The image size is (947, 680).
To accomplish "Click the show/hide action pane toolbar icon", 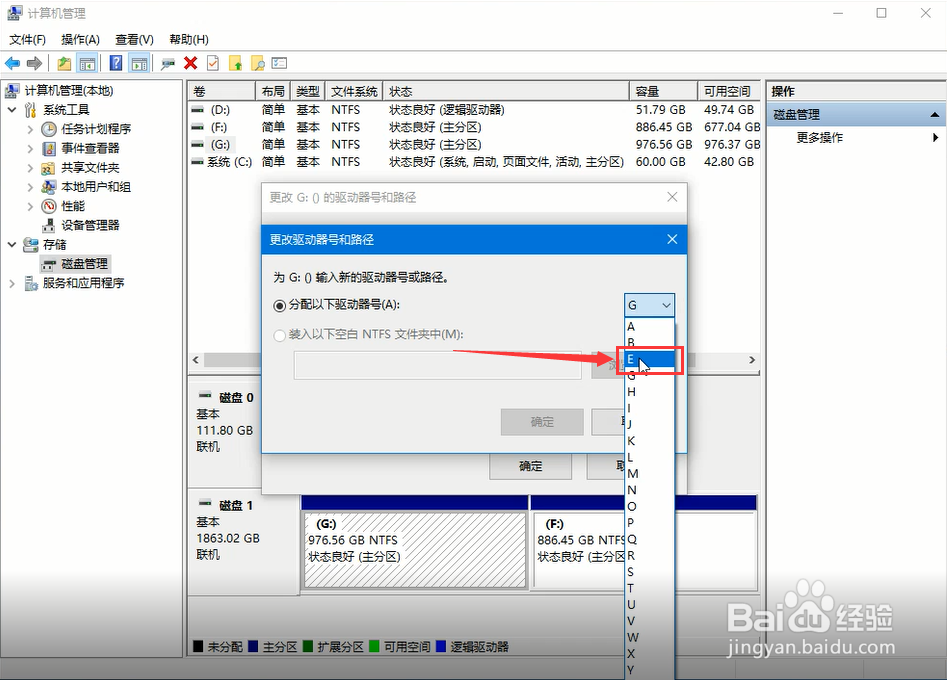I will 139,62.
